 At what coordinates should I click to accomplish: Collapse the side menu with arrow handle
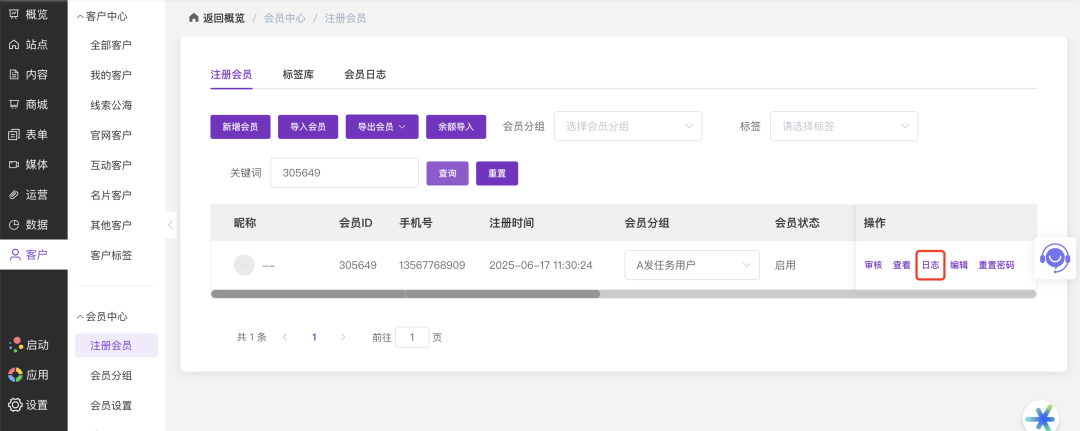(x=170, y=225)
